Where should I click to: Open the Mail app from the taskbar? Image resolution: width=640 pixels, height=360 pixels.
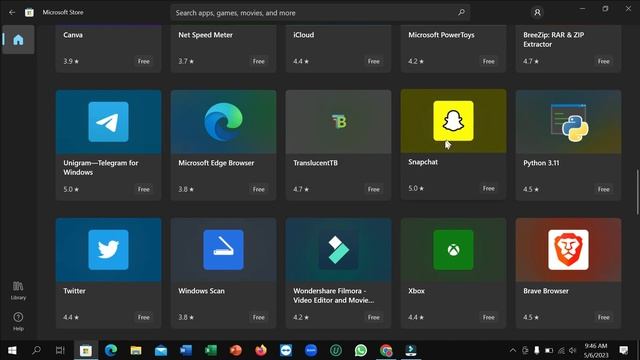(161, 350)
